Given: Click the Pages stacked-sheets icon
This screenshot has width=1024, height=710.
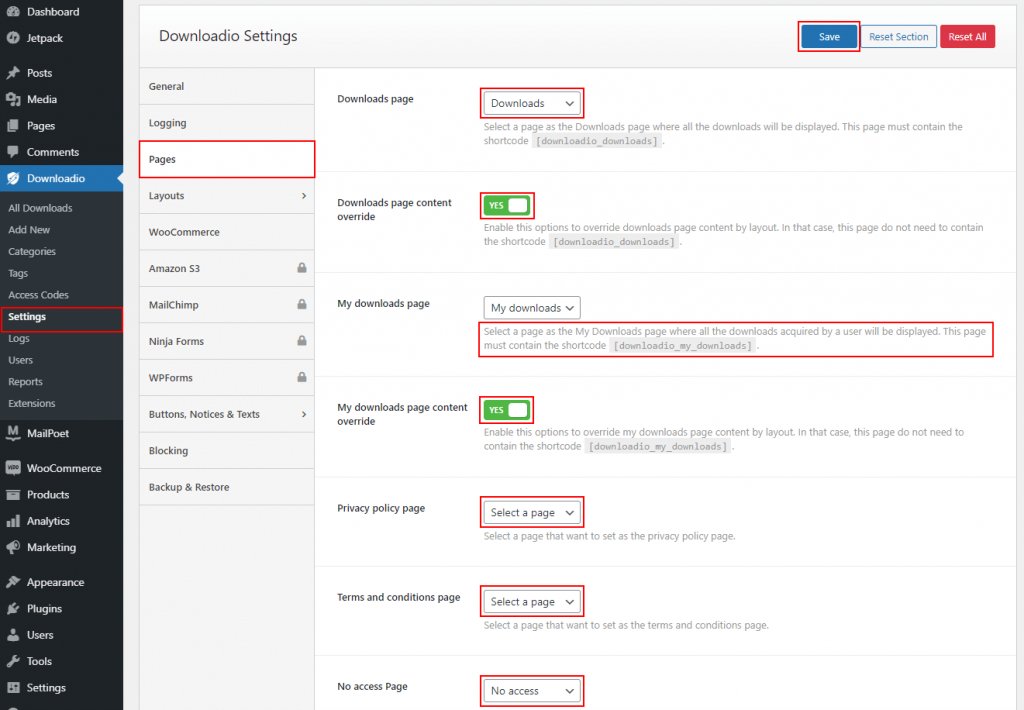Looking at the screenshot, I should click(x=13, y=125).
